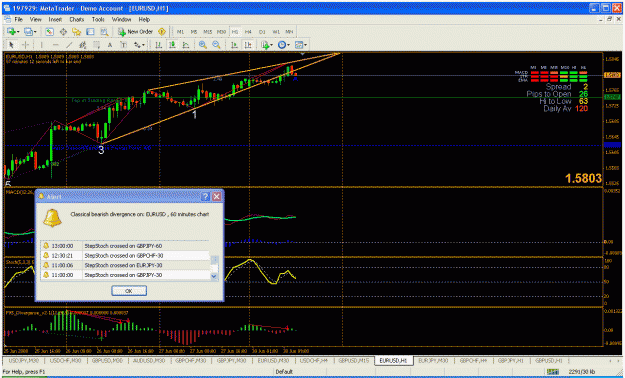
Task: Select the vertical line drawing tool
Action: pos(41,45)
